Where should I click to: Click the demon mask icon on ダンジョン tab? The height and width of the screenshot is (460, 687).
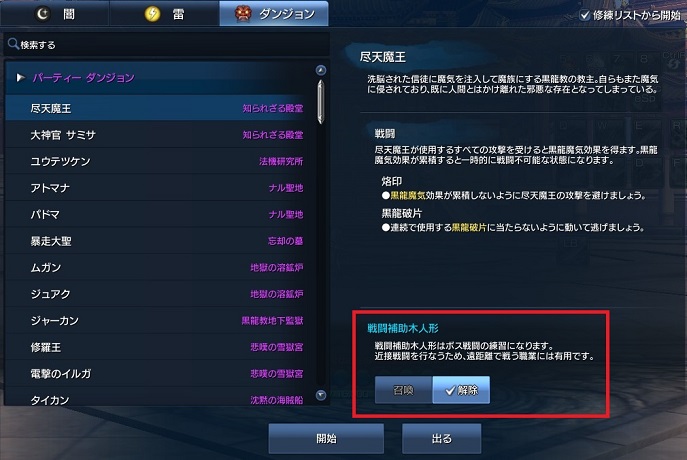242,14
